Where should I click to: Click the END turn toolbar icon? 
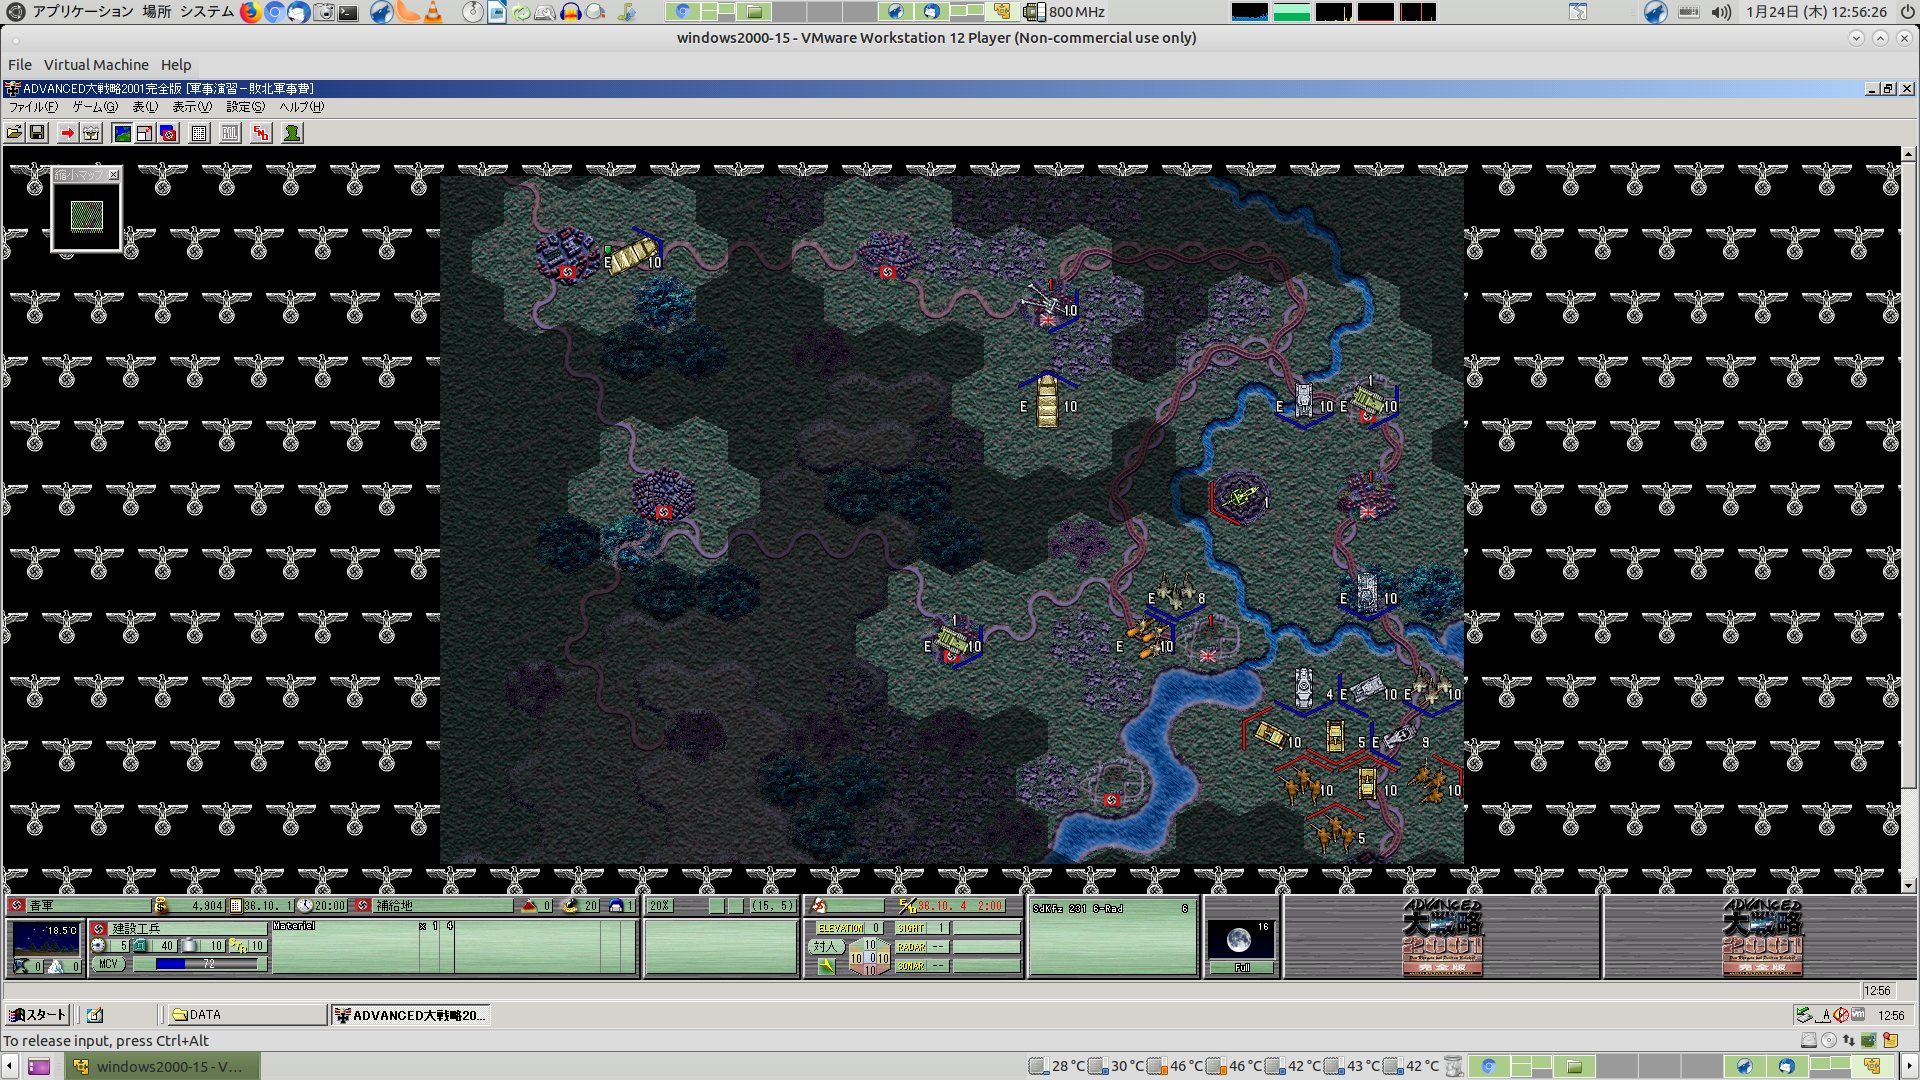[x=261, y=133]
